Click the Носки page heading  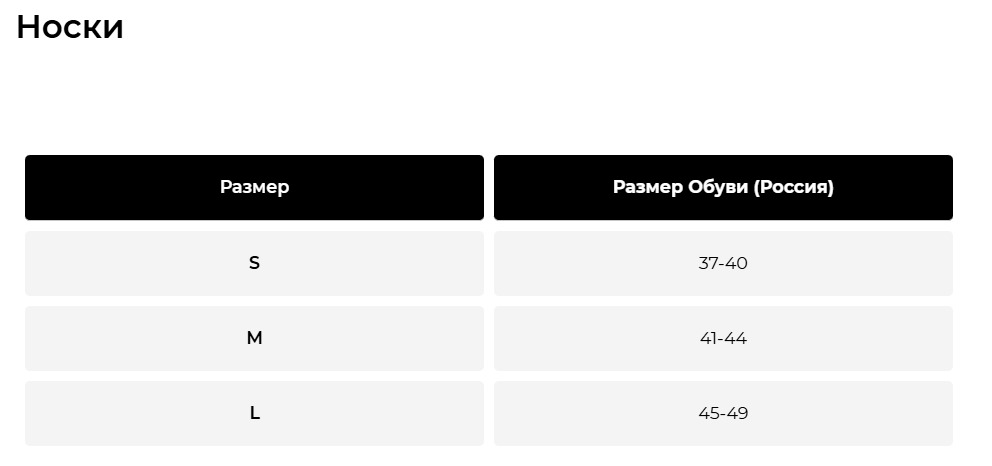point(70,27)
